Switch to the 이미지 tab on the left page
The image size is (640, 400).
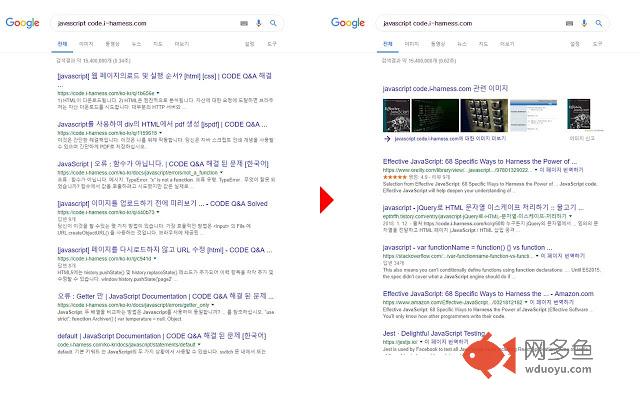[86, 44]
